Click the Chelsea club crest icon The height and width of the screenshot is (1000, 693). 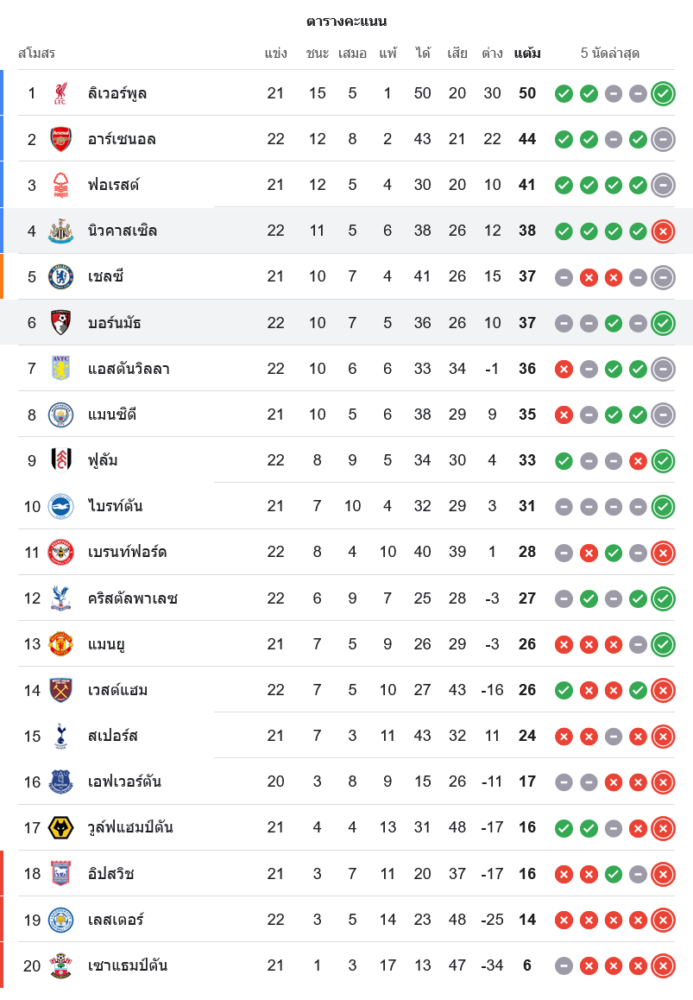[x=61, y=277]
